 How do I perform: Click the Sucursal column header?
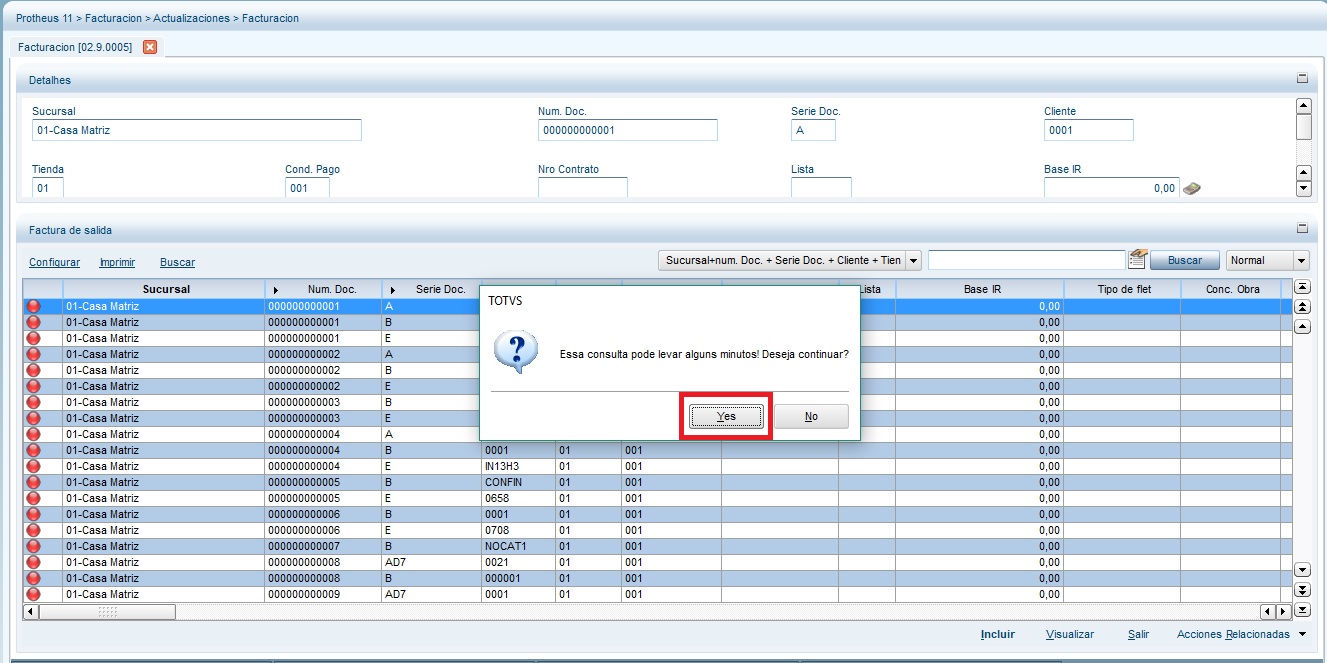164,290
